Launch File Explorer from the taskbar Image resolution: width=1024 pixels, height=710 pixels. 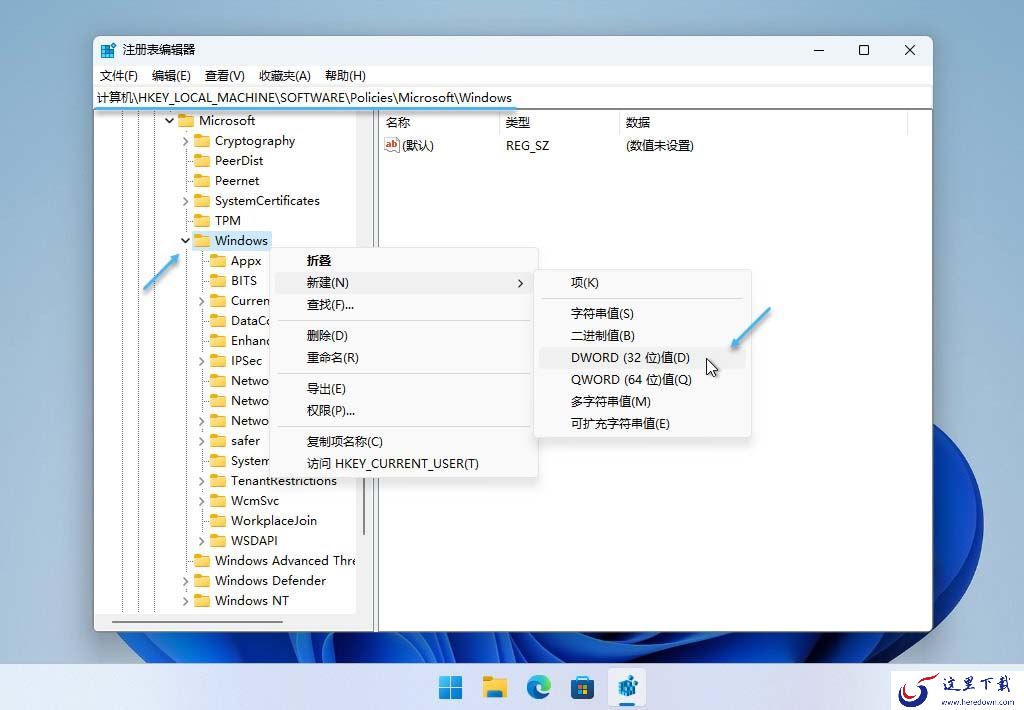point(495,687)
